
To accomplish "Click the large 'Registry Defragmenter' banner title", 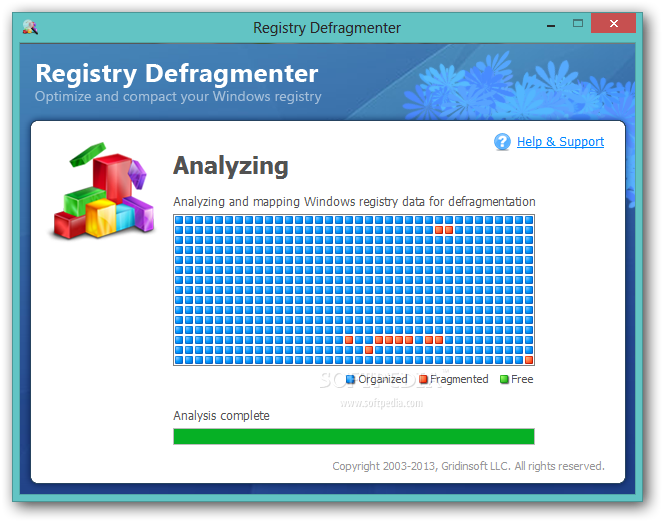I will pos(177,74).
